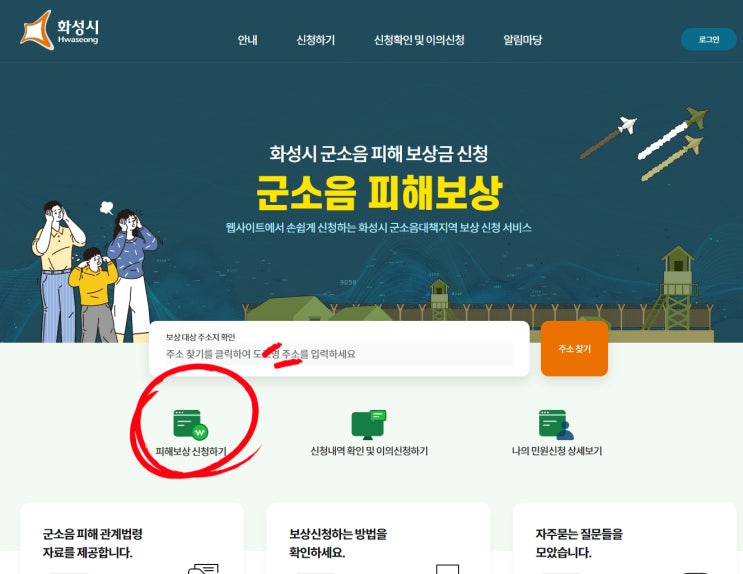Open 신청확인 및 이의신청 menu

pyautogui.click(x=419, y=40)
